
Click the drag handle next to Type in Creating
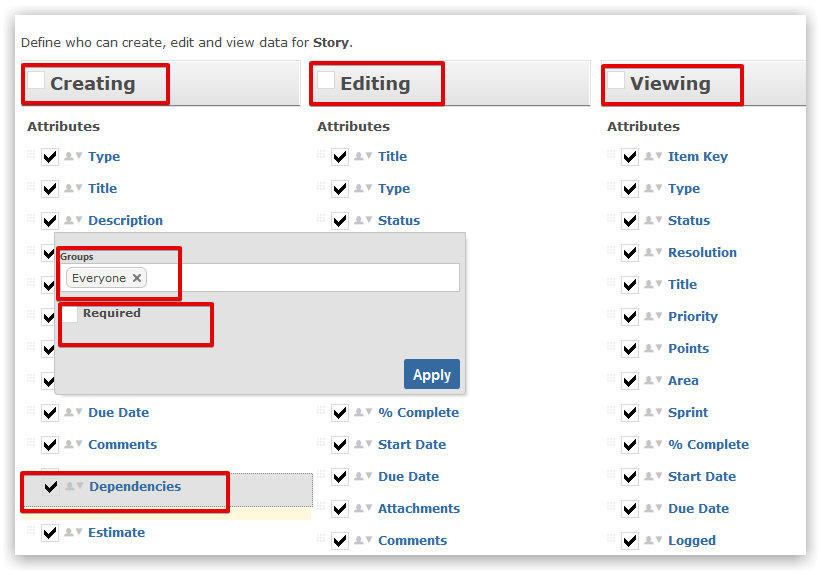[x=31, y=155]
